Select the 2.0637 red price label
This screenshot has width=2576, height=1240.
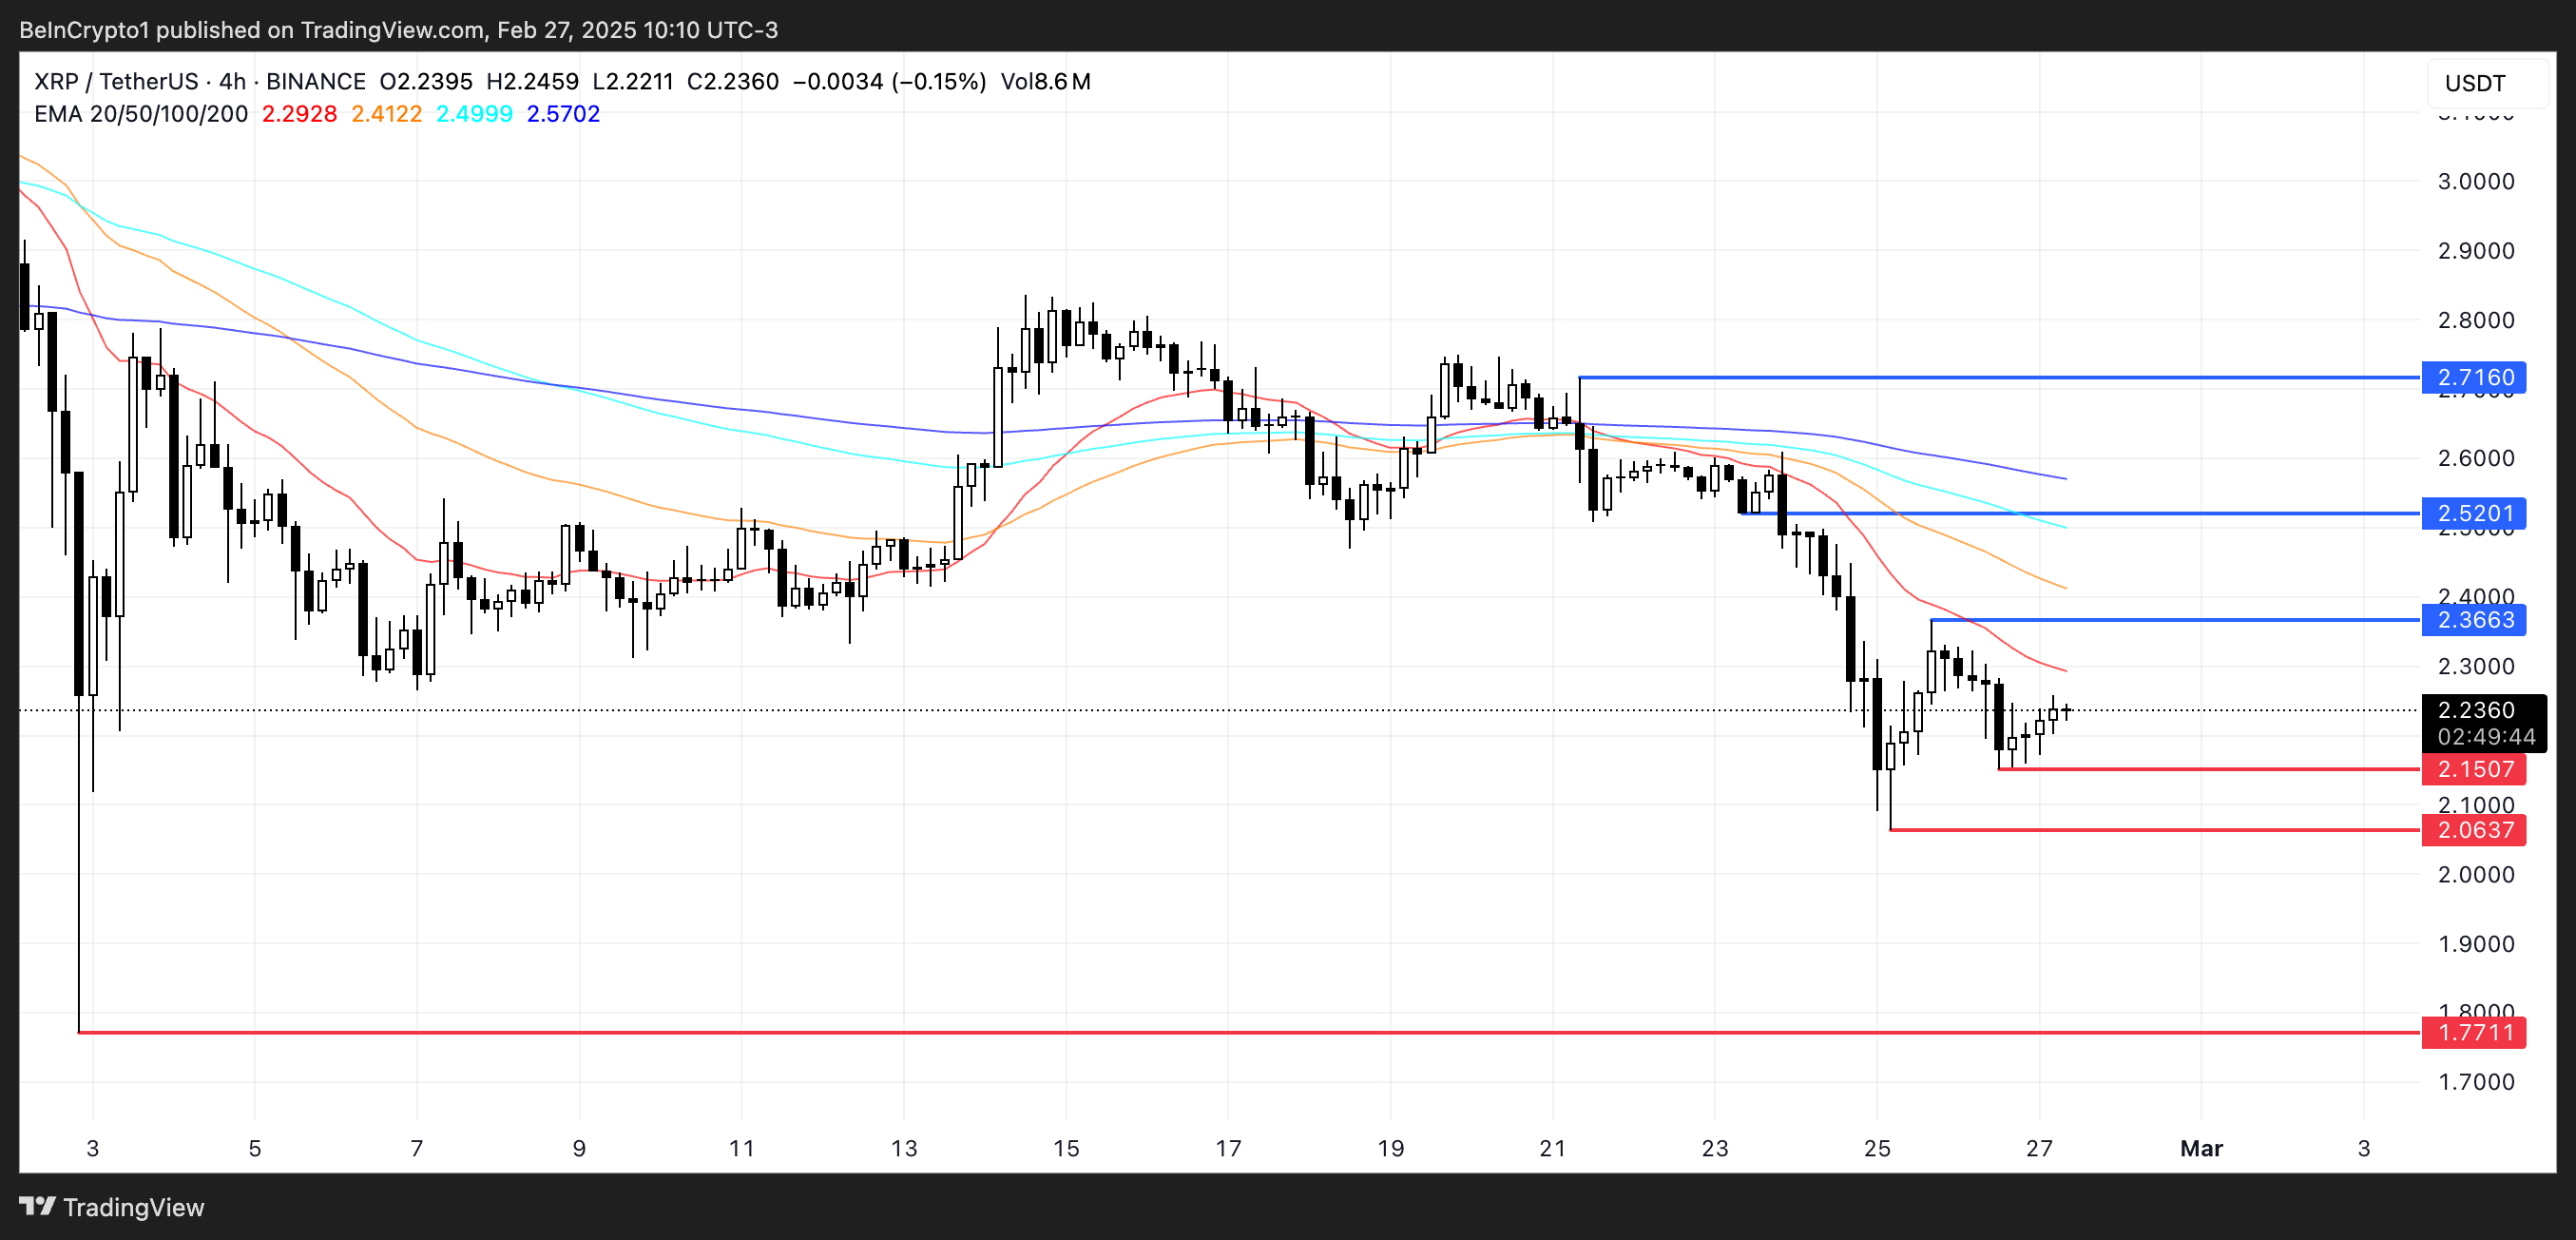click(x=2474, y=830)
